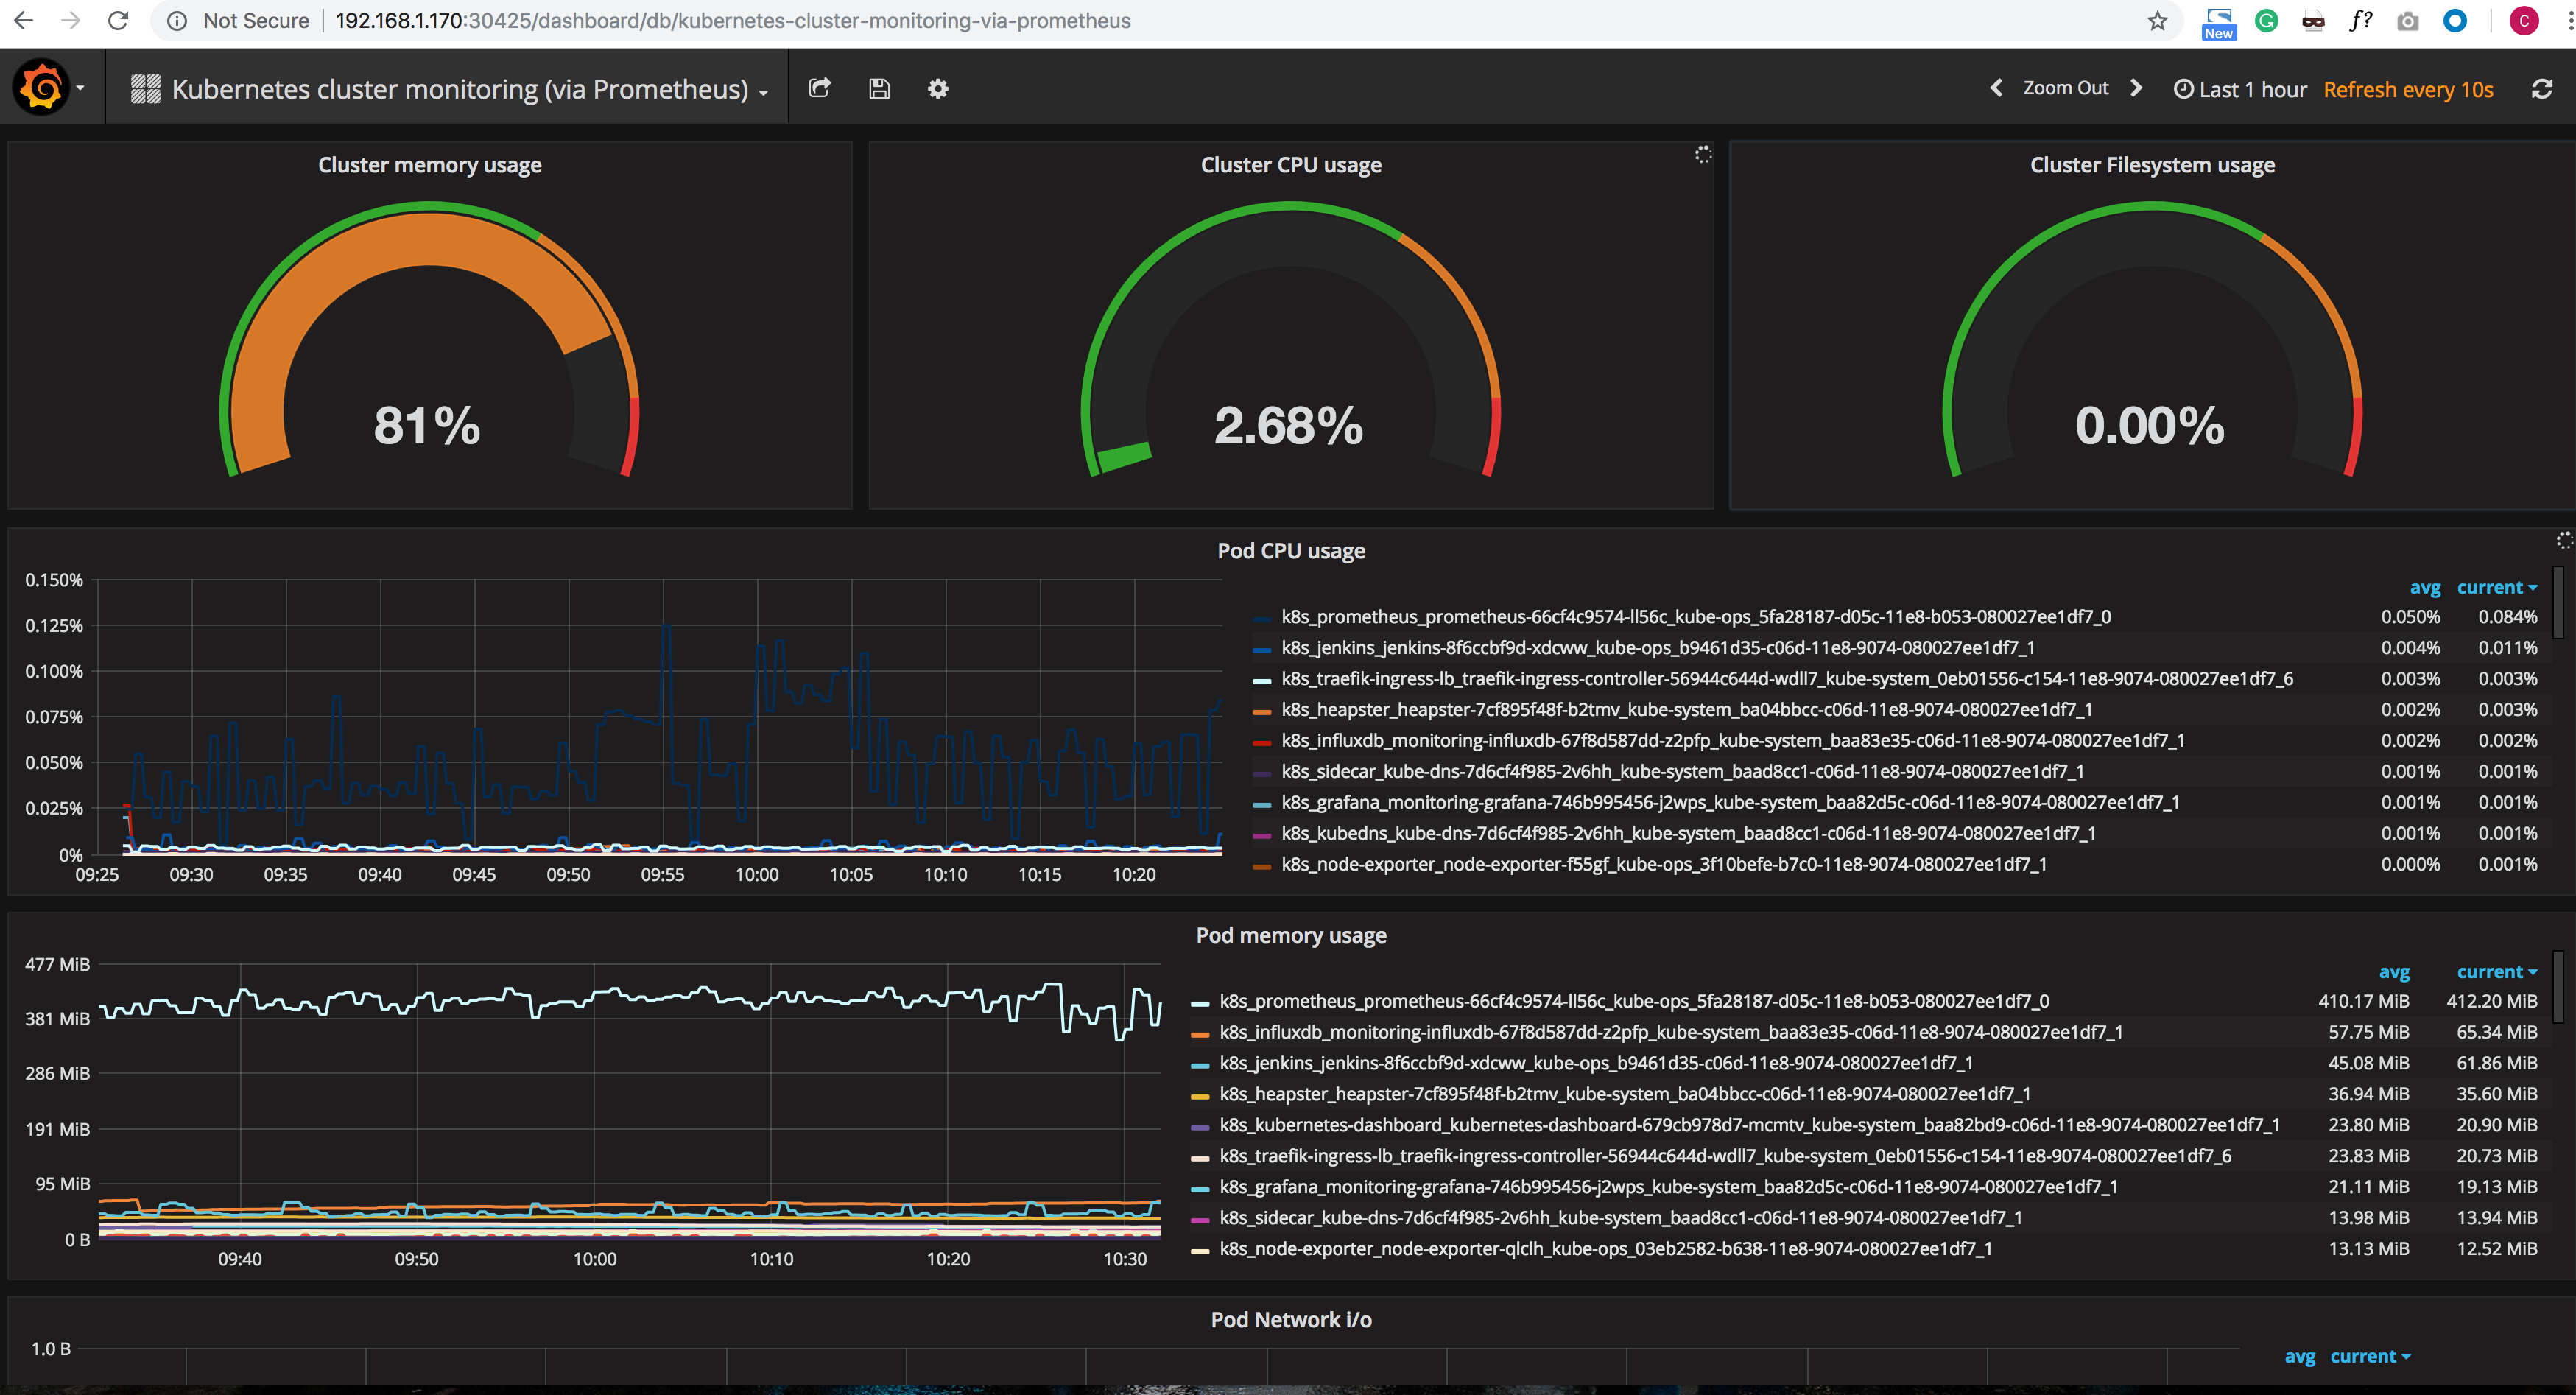Click browser back arrow

[23, 21]
